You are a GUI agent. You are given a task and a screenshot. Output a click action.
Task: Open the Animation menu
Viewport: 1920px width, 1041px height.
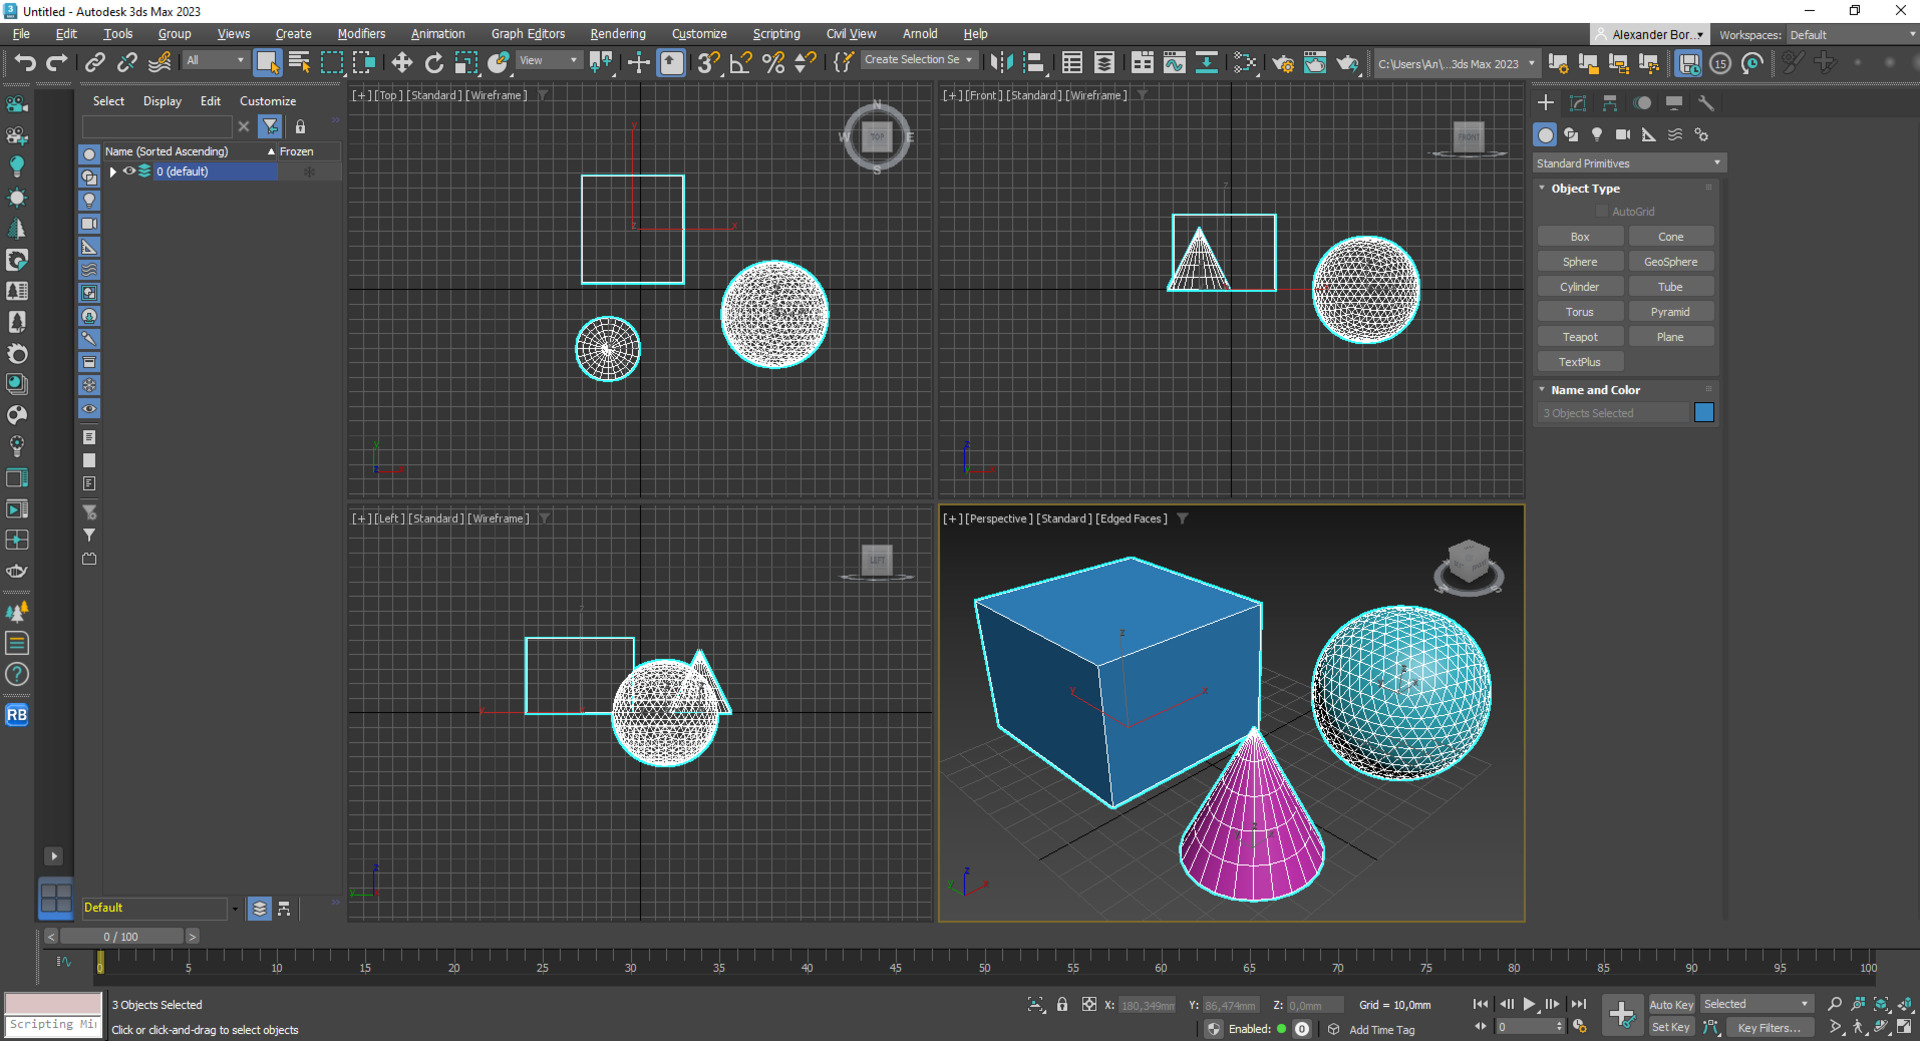point(437,34)
